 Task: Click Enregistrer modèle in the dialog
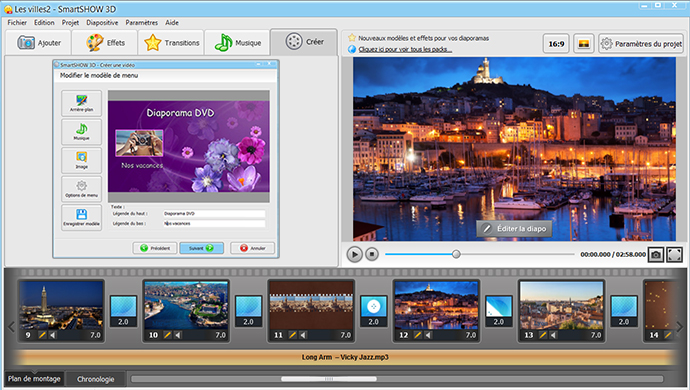81,217
